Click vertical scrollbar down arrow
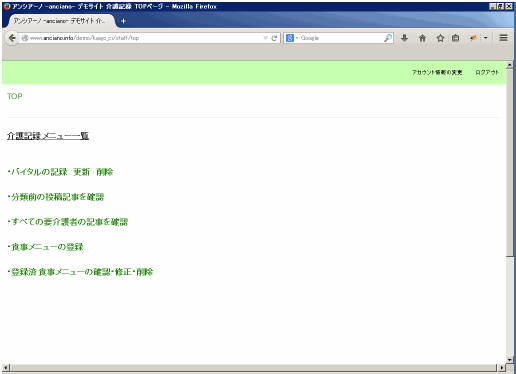 coord(509,360)
